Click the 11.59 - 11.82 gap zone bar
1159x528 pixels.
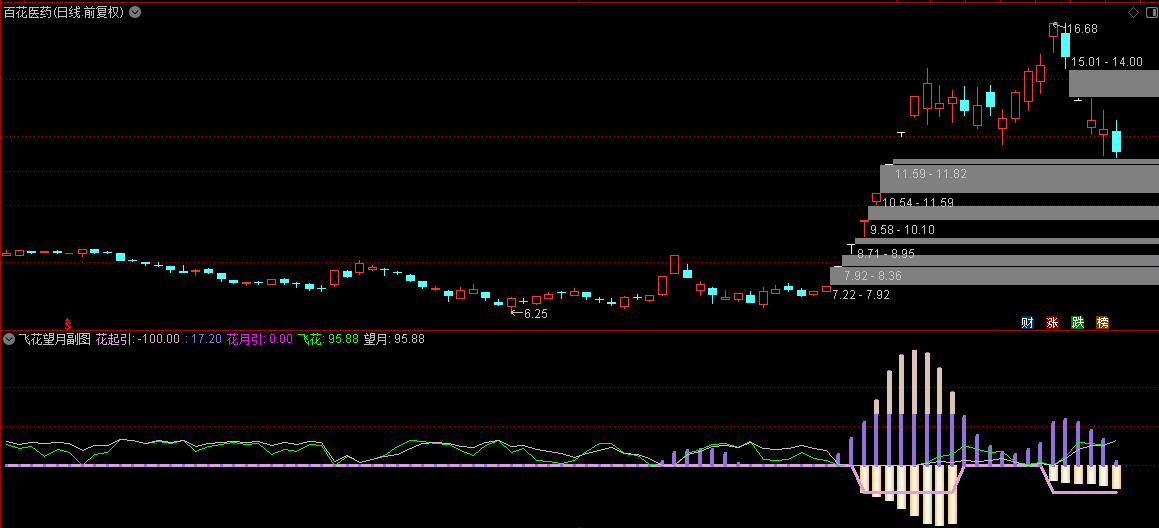pos(1019,178)
